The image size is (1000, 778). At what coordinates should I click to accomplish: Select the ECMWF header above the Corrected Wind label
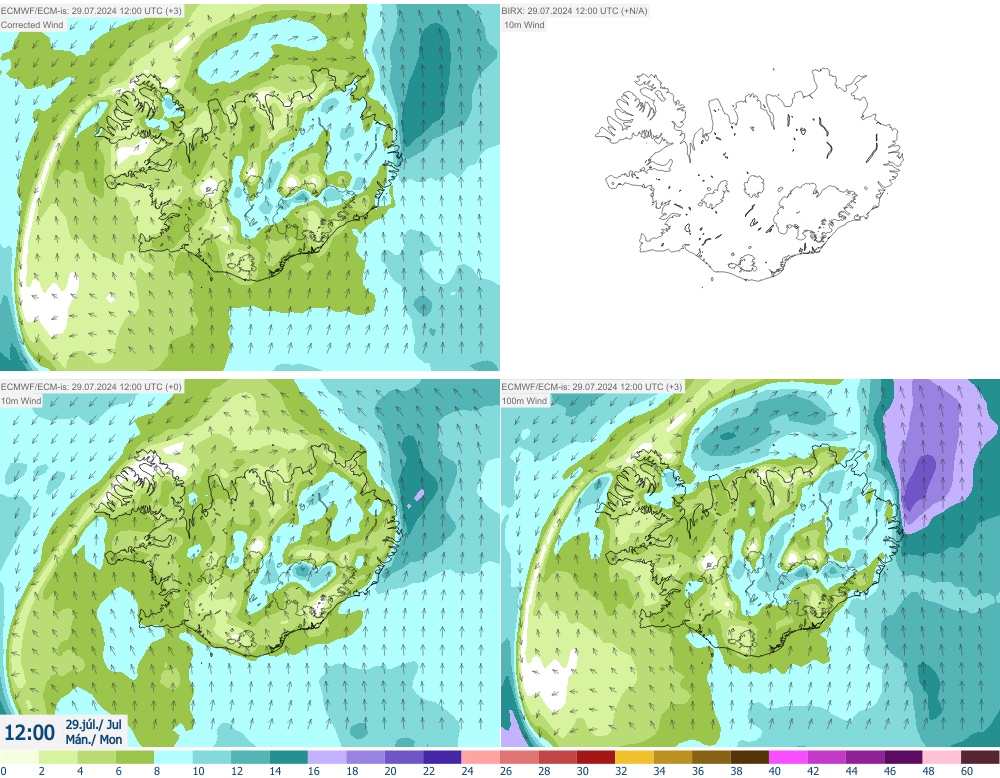tap(91, 11)
